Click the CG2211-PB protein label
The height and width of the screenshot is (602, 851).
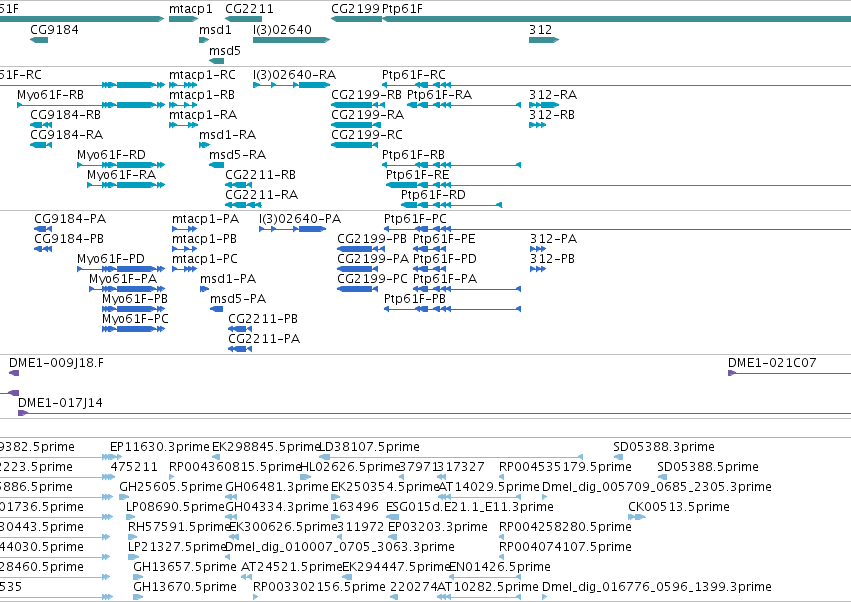[263, 319]
